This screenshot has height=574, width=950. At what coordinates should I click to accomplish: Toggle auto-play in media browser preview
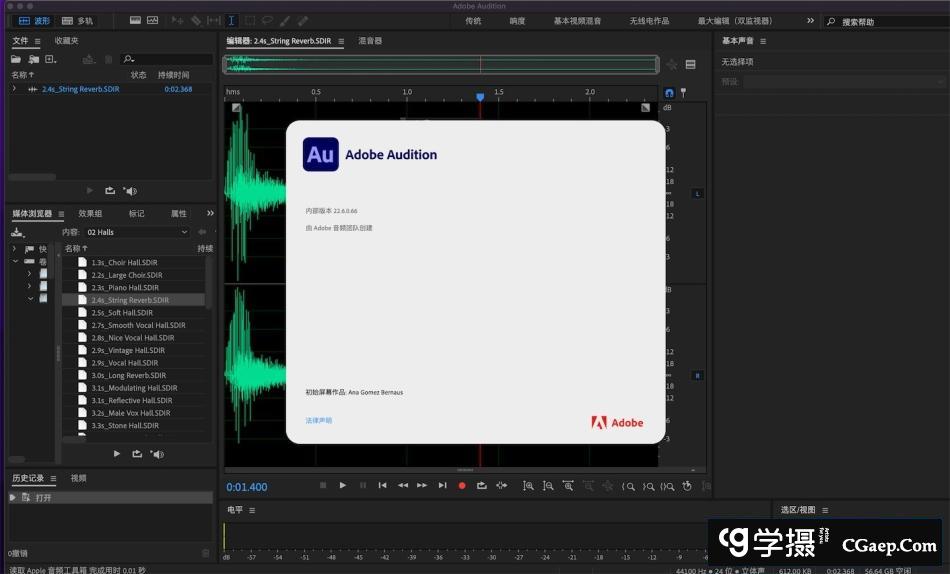157,454
